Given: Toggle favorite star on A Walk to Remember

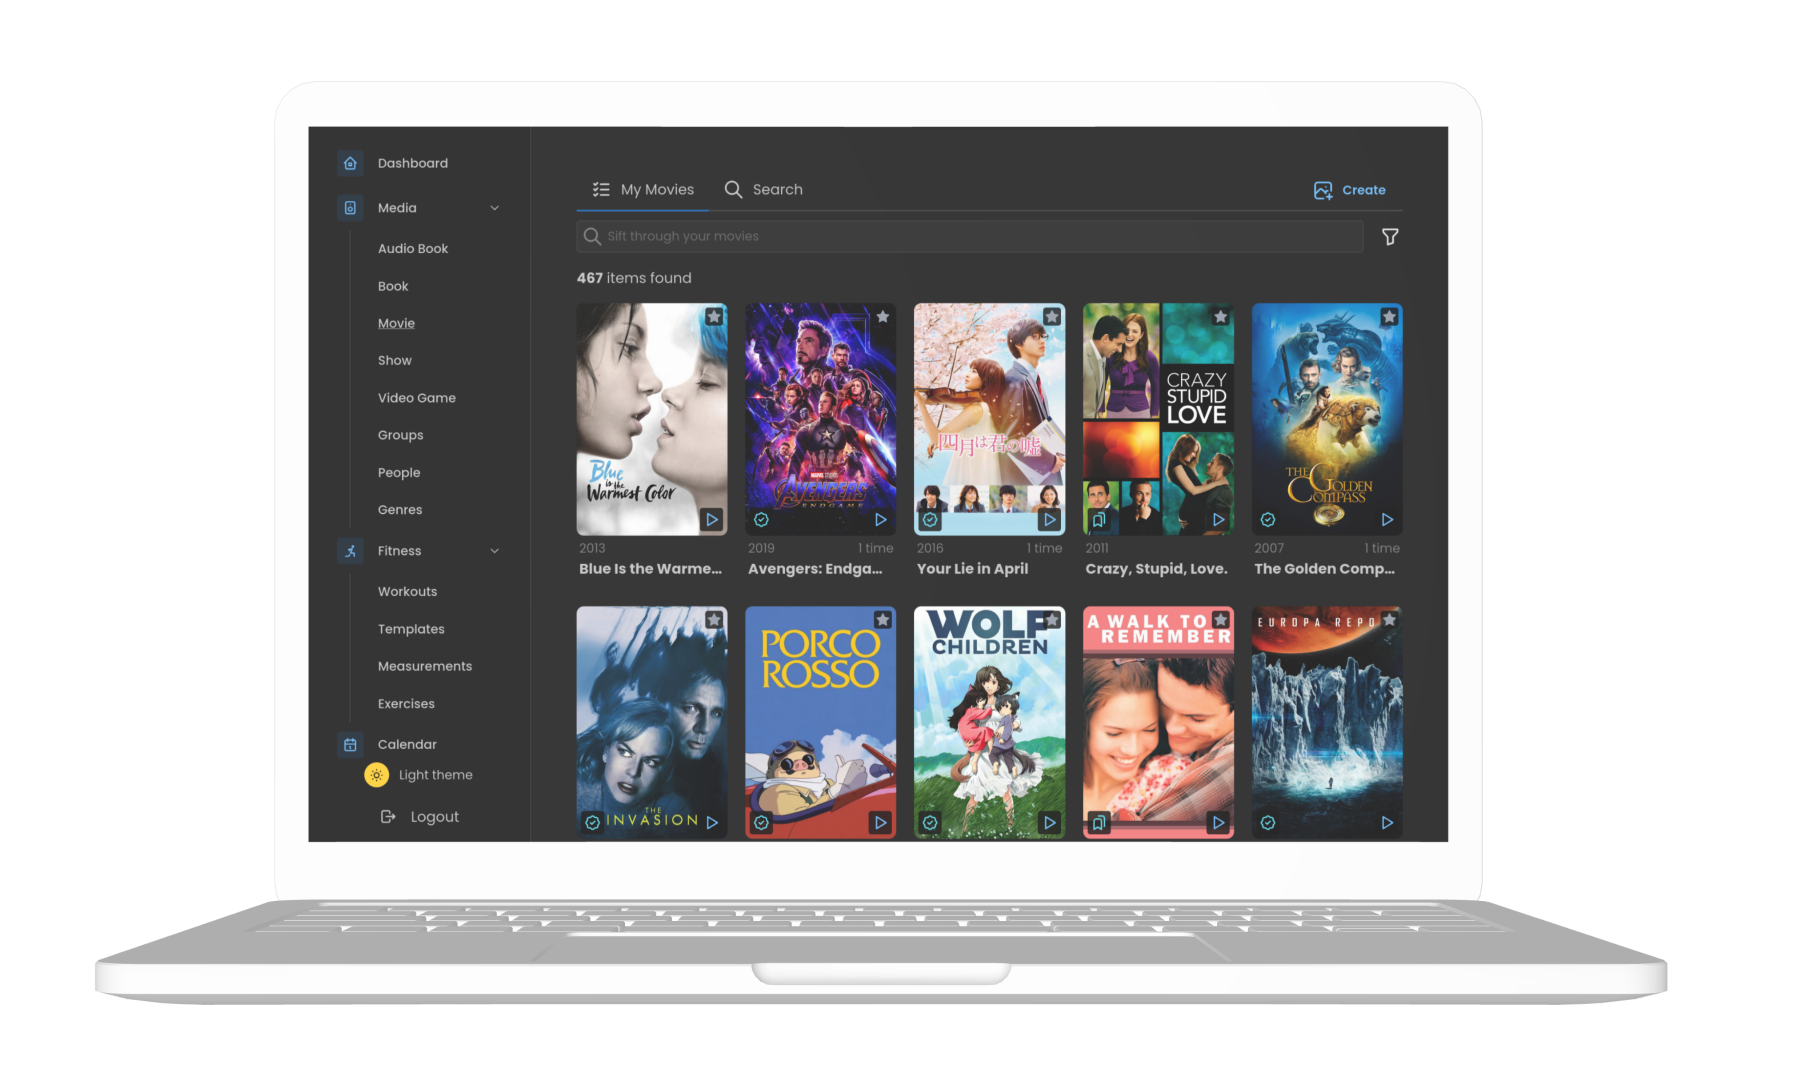Looking at the screenshot, I should [x=1221, y=620].
